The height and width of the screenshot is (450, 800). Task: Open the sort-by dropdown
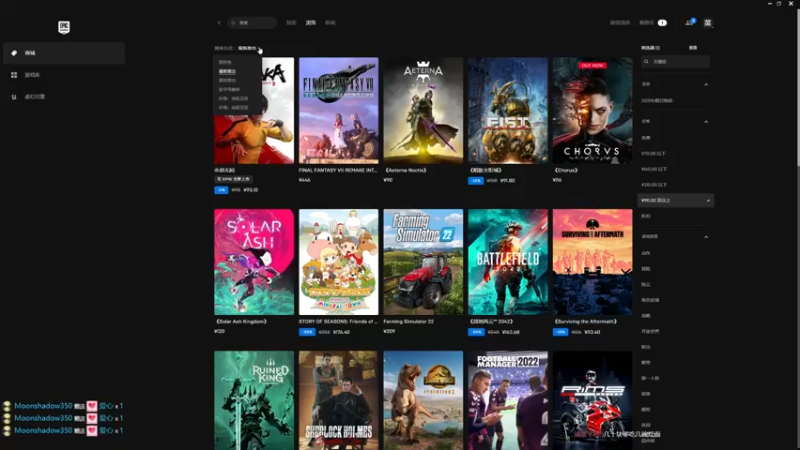point(249,48)
